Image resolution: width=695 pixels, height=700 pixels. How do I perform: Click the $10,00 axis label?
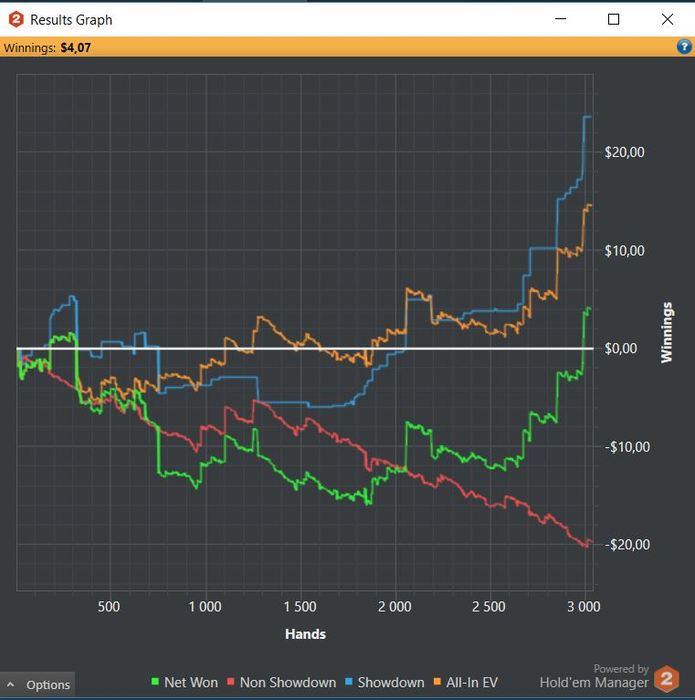(624, 250)
